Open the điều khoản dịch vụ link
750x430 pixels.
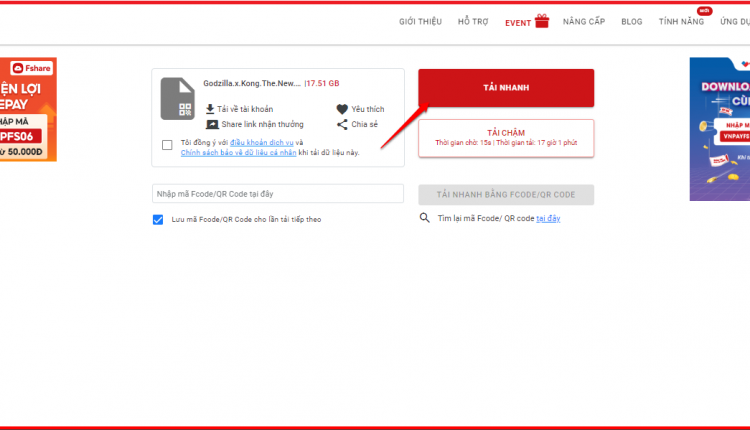point(262,143)
